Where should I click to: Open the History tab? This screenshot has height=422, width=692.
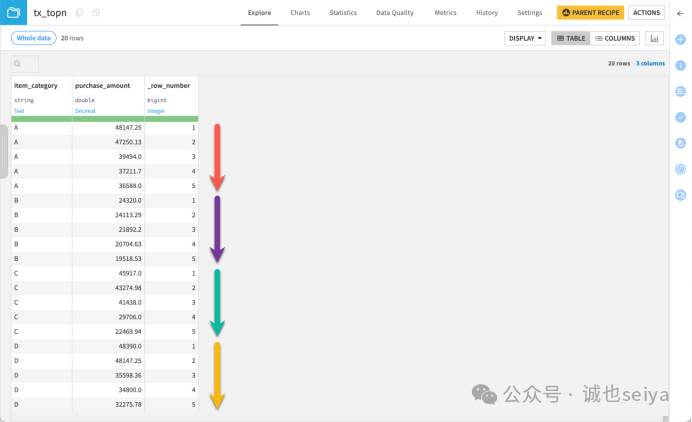tap(487, 13)
